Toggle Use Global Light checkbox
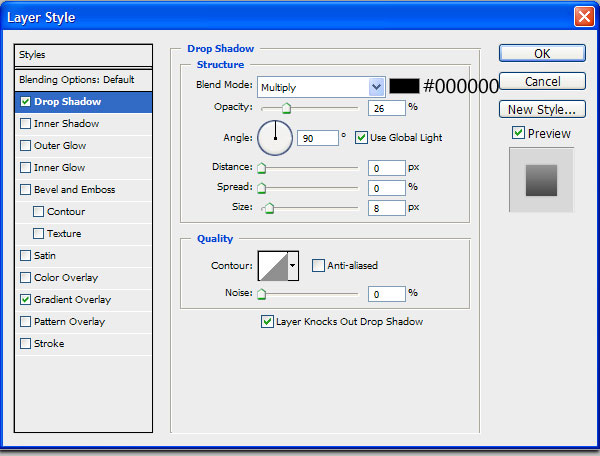 point(361,137)
